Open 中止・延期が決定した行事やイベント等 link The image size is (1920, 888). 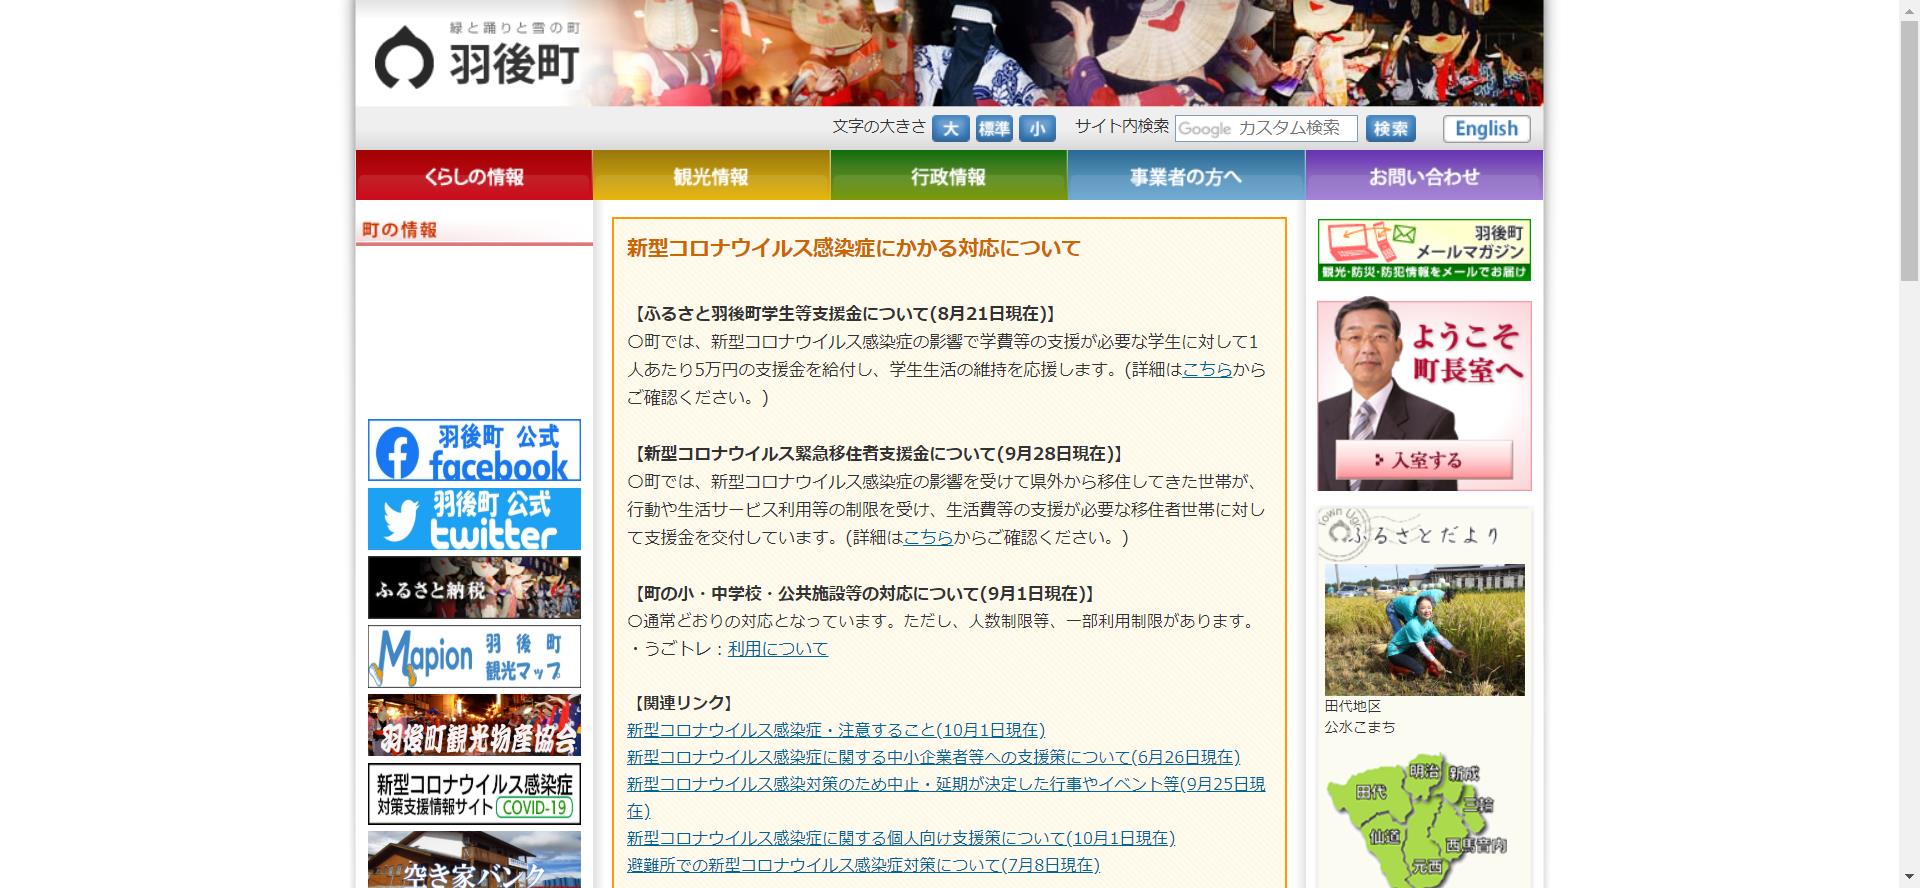[946, 797]
